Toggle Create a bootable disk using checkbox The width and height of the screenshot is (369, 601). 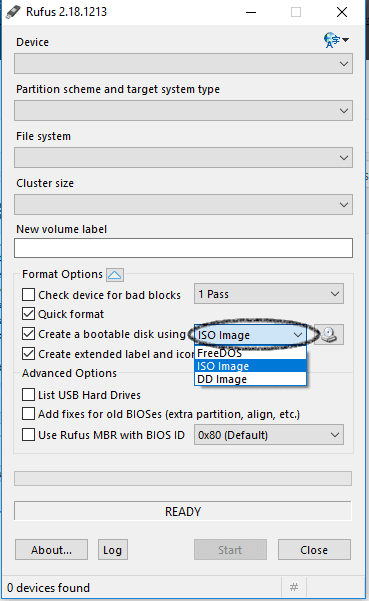[x=28, y=334]
